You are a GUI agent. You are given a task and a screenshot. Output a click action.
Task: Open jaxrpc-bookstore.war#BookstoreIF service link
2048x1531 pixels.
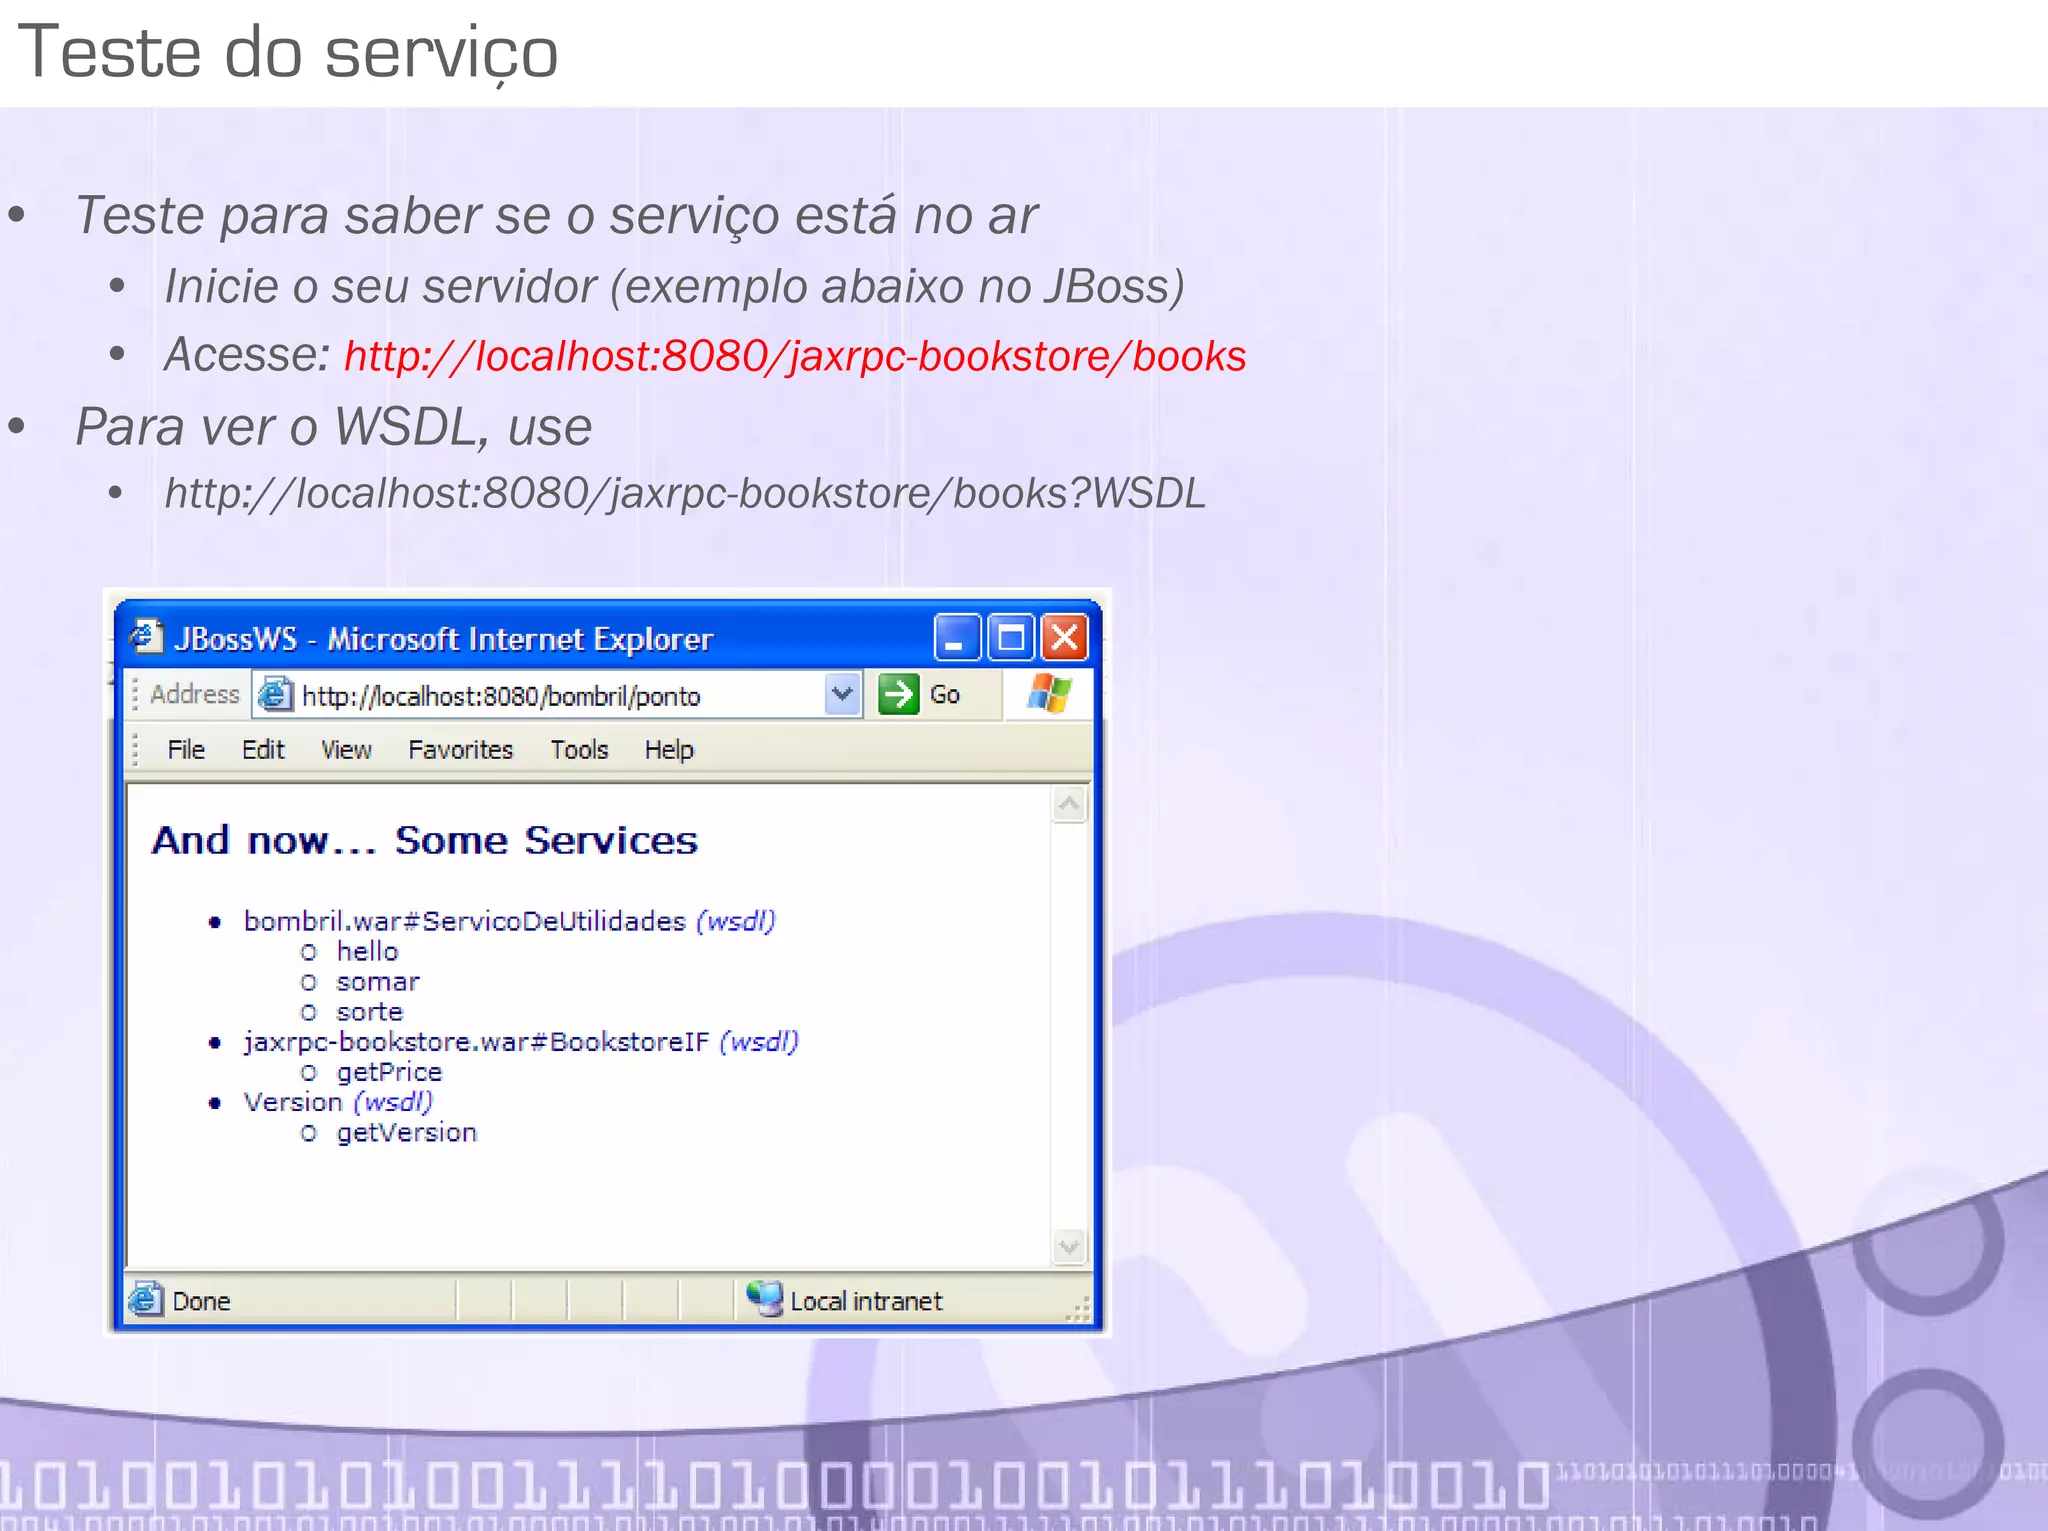click(476, 1042)
